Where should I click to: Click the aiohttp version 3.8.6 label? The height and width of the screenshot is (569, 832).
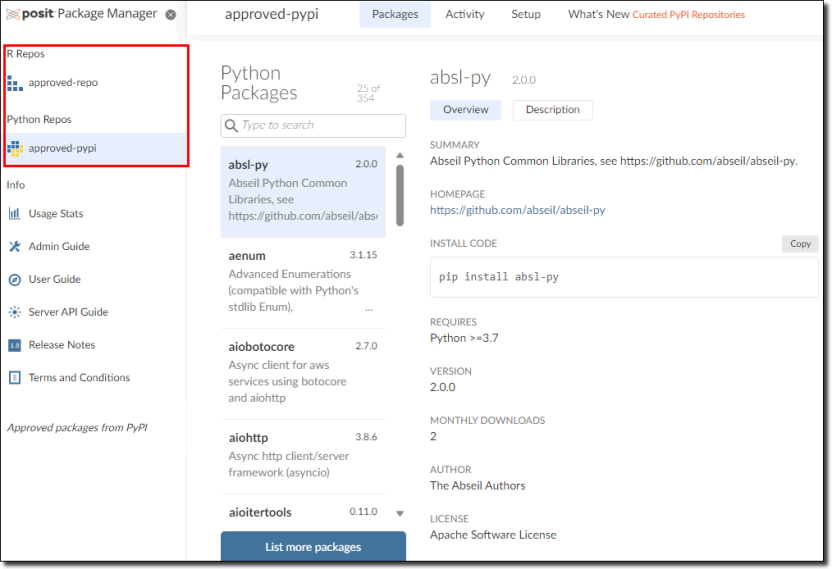366,437
